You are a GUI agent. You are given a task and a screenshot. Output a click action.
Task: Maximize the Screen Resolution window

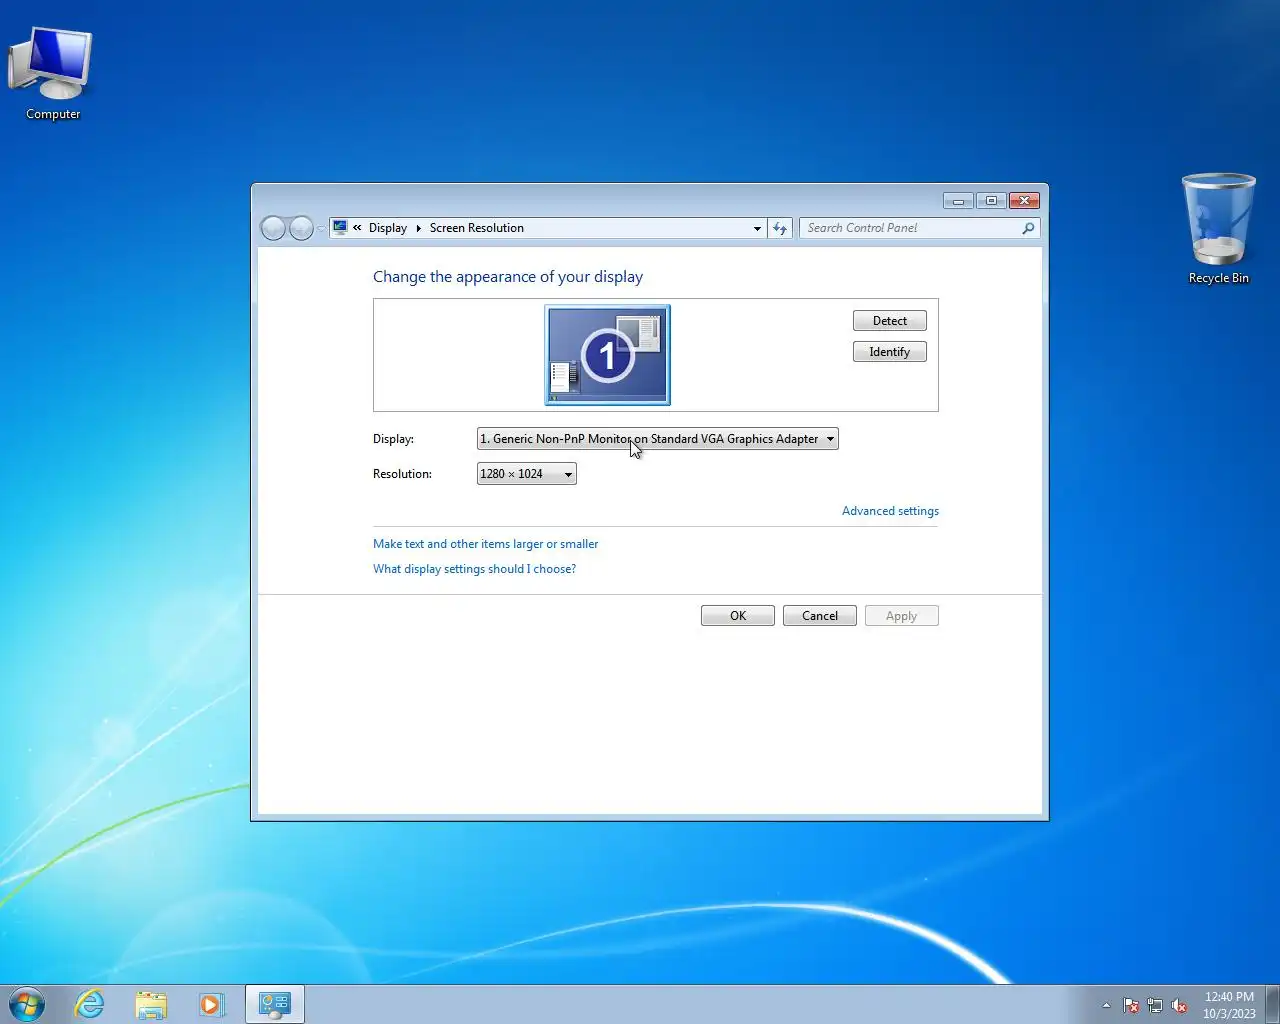click(991, 201)
